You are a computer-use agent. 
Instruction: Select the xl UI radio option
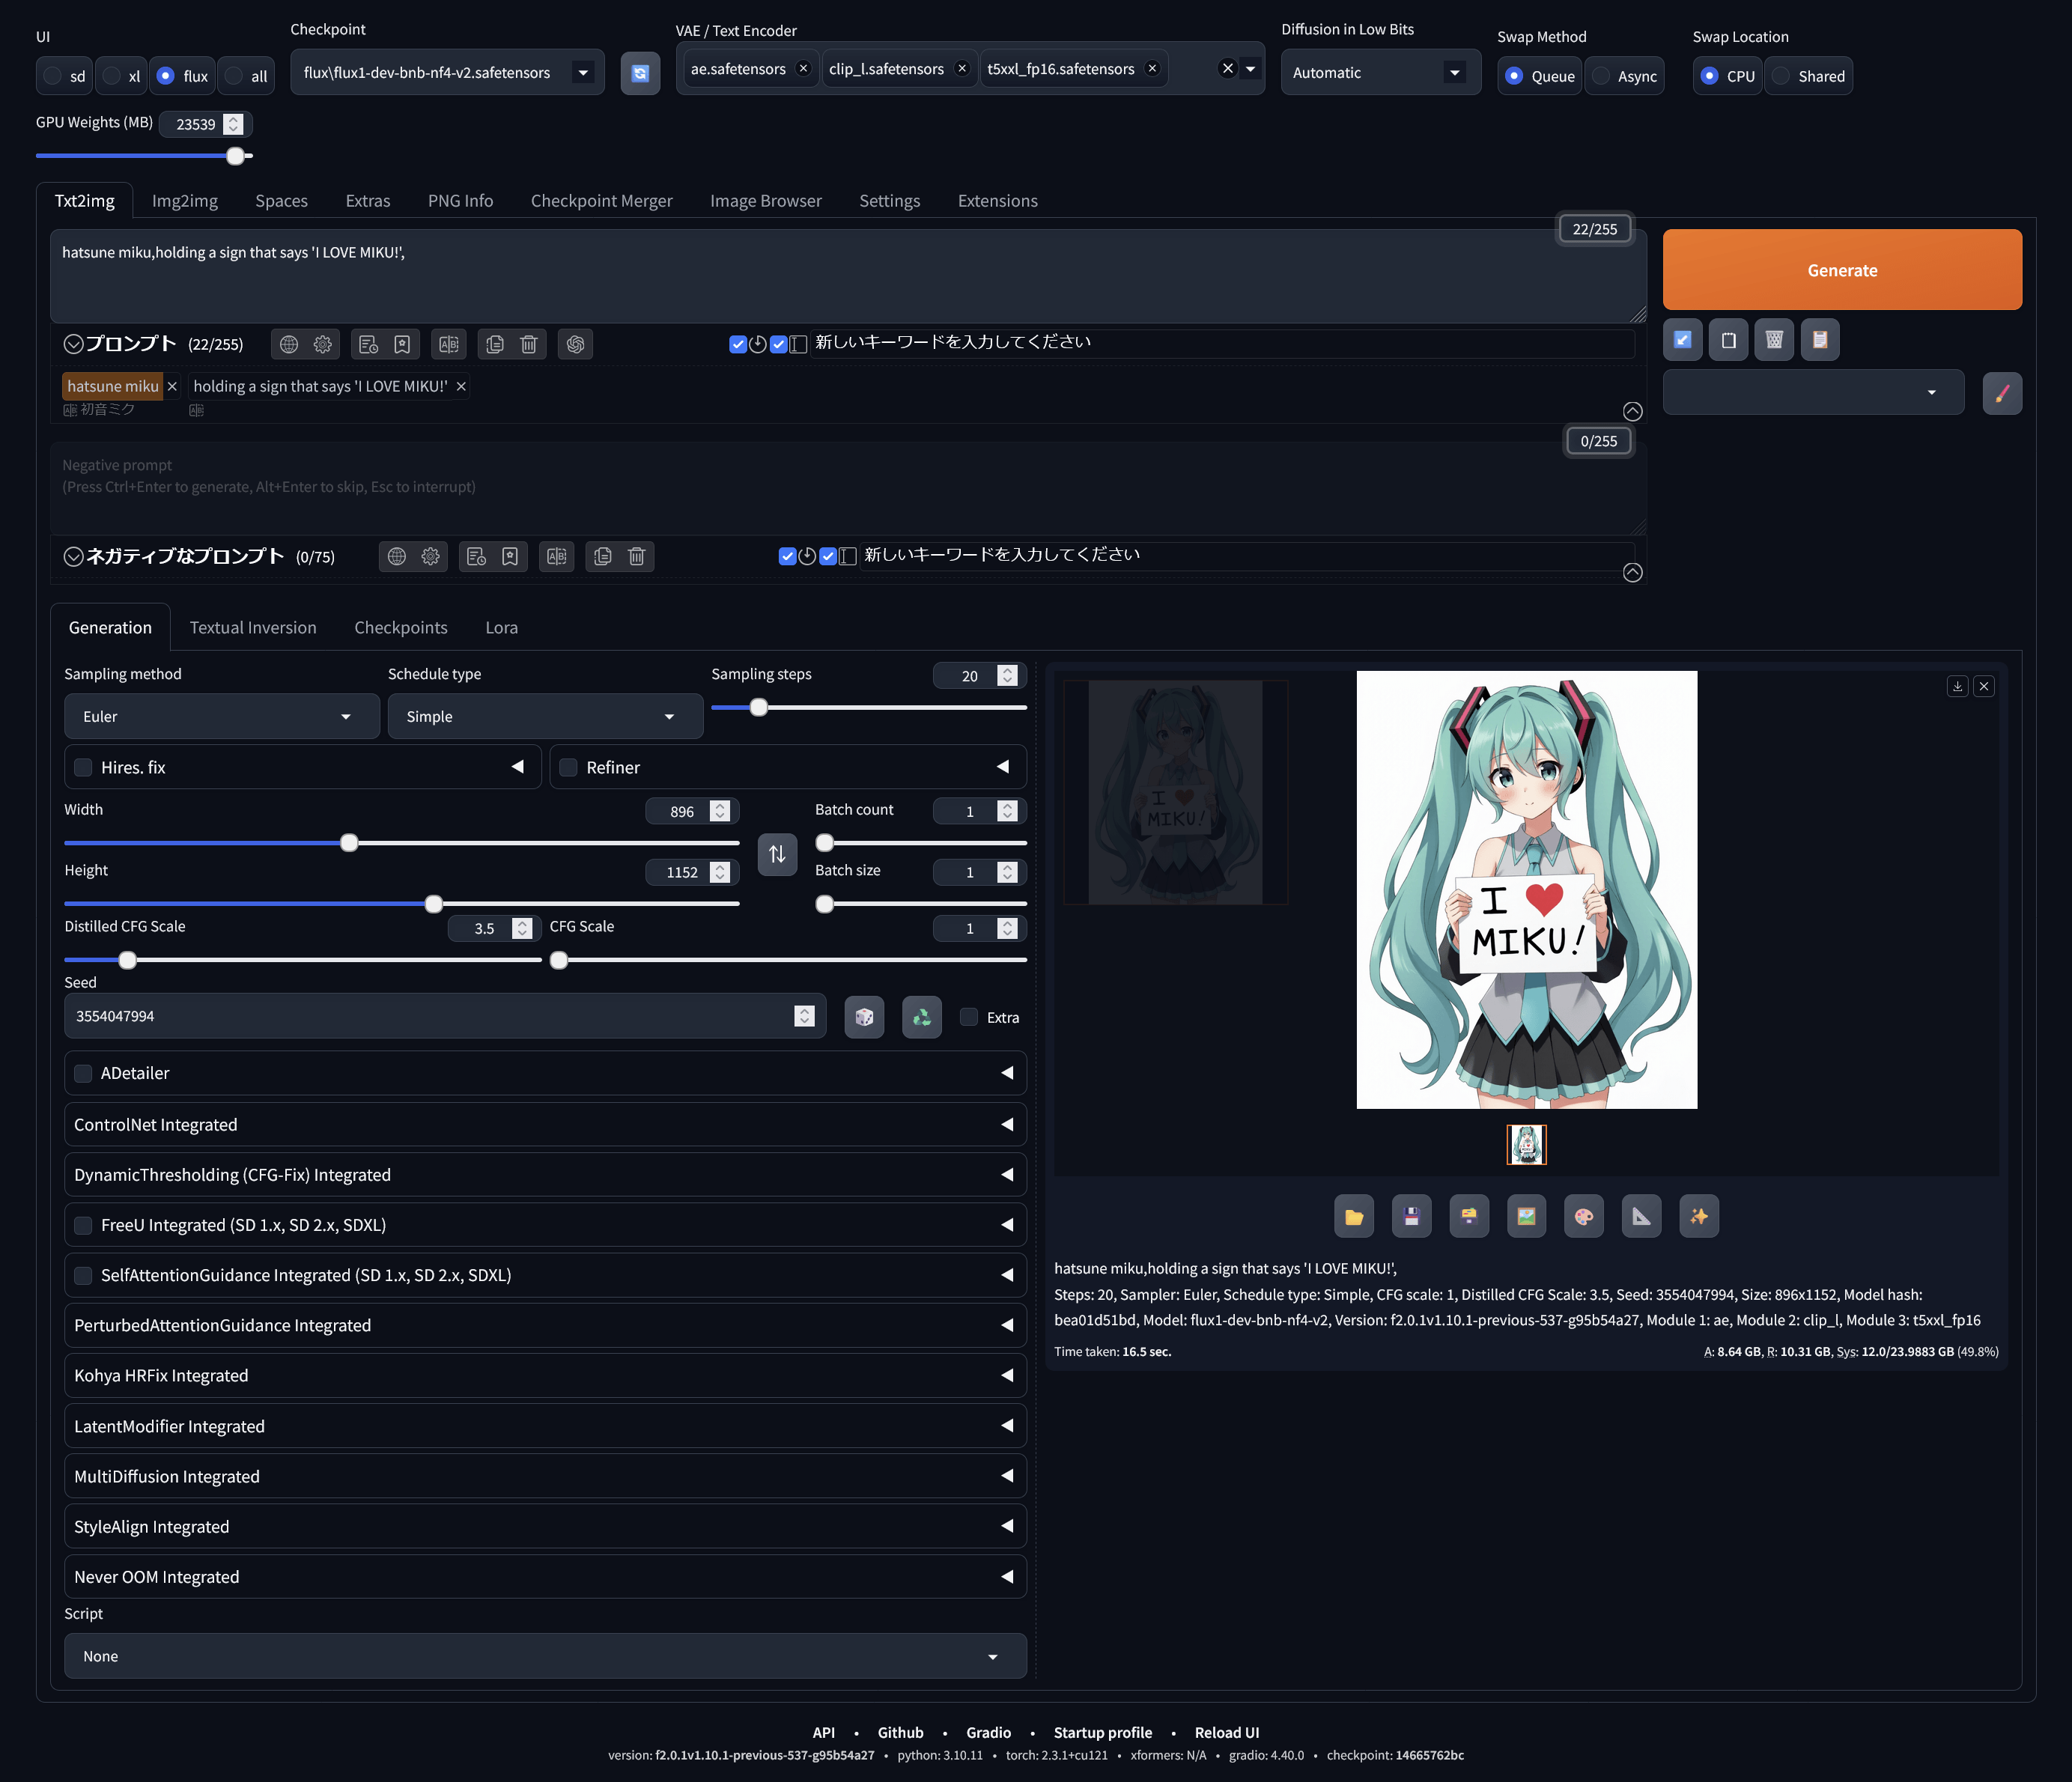(113, 76)
